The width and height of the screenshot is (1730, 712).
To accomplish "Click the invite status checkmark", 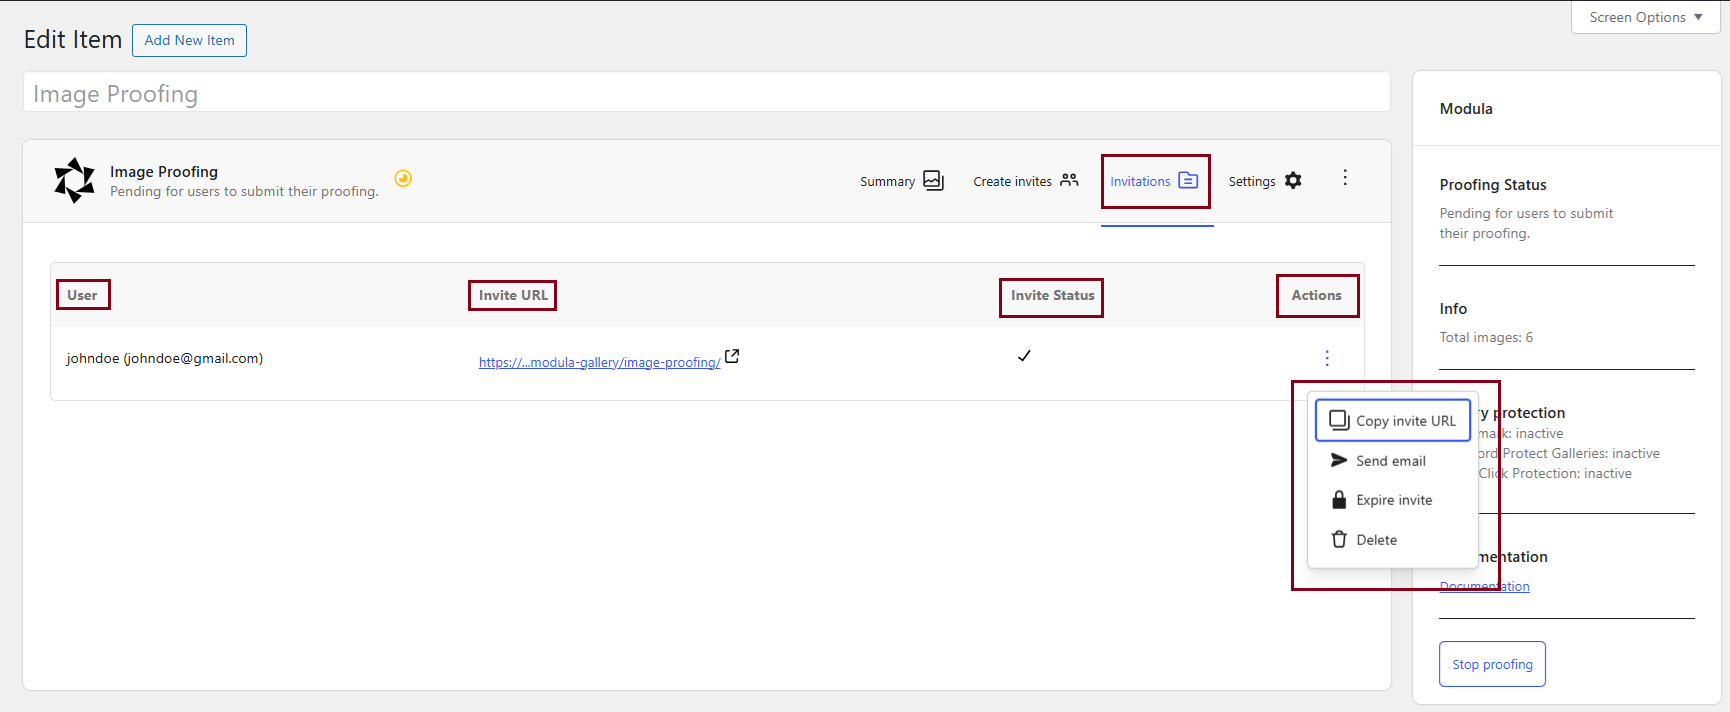I will tap(1024, 356).
